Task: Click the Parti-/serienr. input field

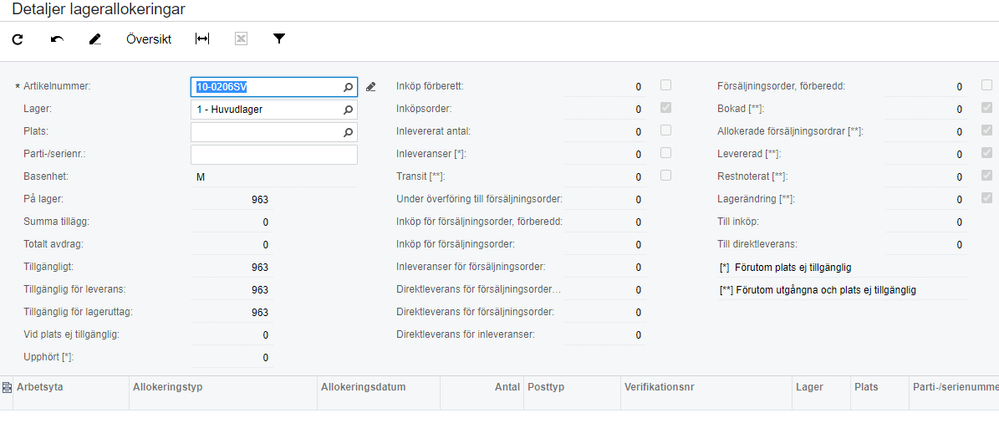Action: [273, 155]
